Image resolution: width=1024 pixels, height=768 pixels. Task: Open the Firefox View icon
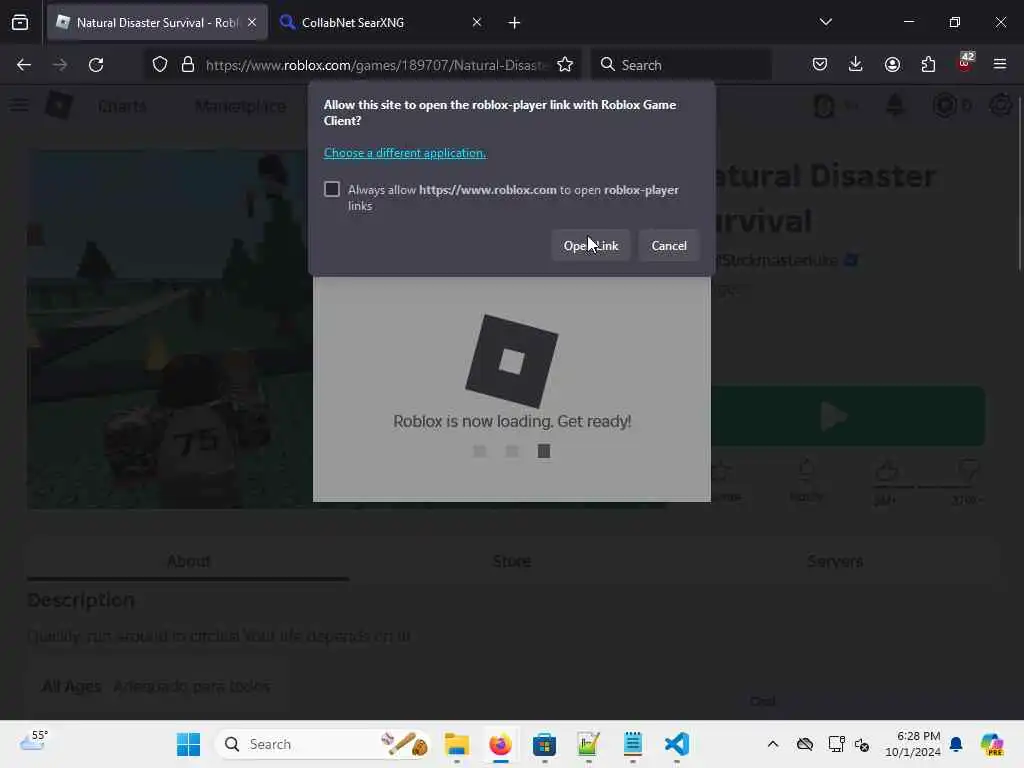tap(20, 23)
